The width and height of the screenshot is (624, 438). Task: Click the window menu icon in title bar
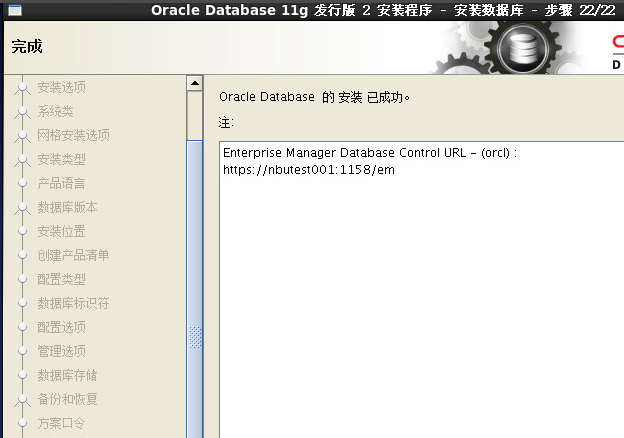click(x=15, y=10)
